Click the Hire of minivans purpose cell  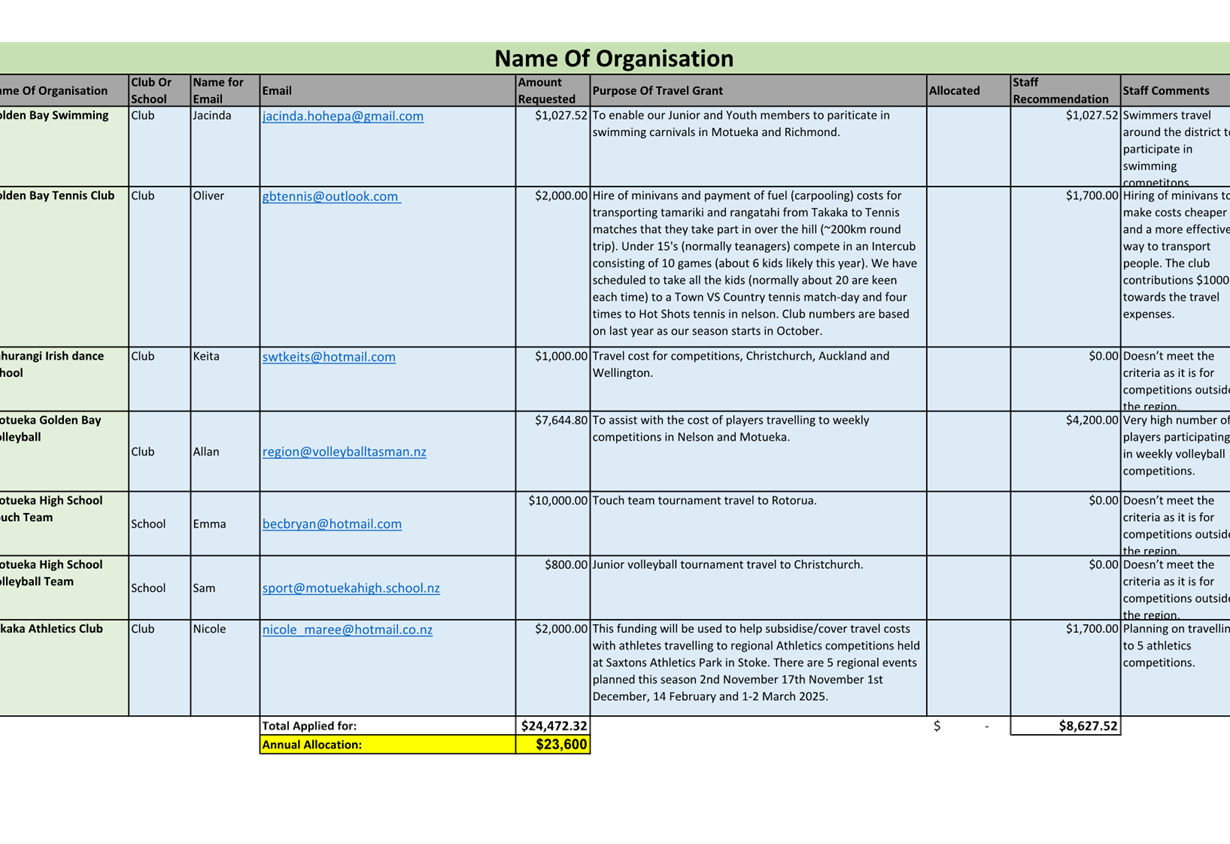758,267
